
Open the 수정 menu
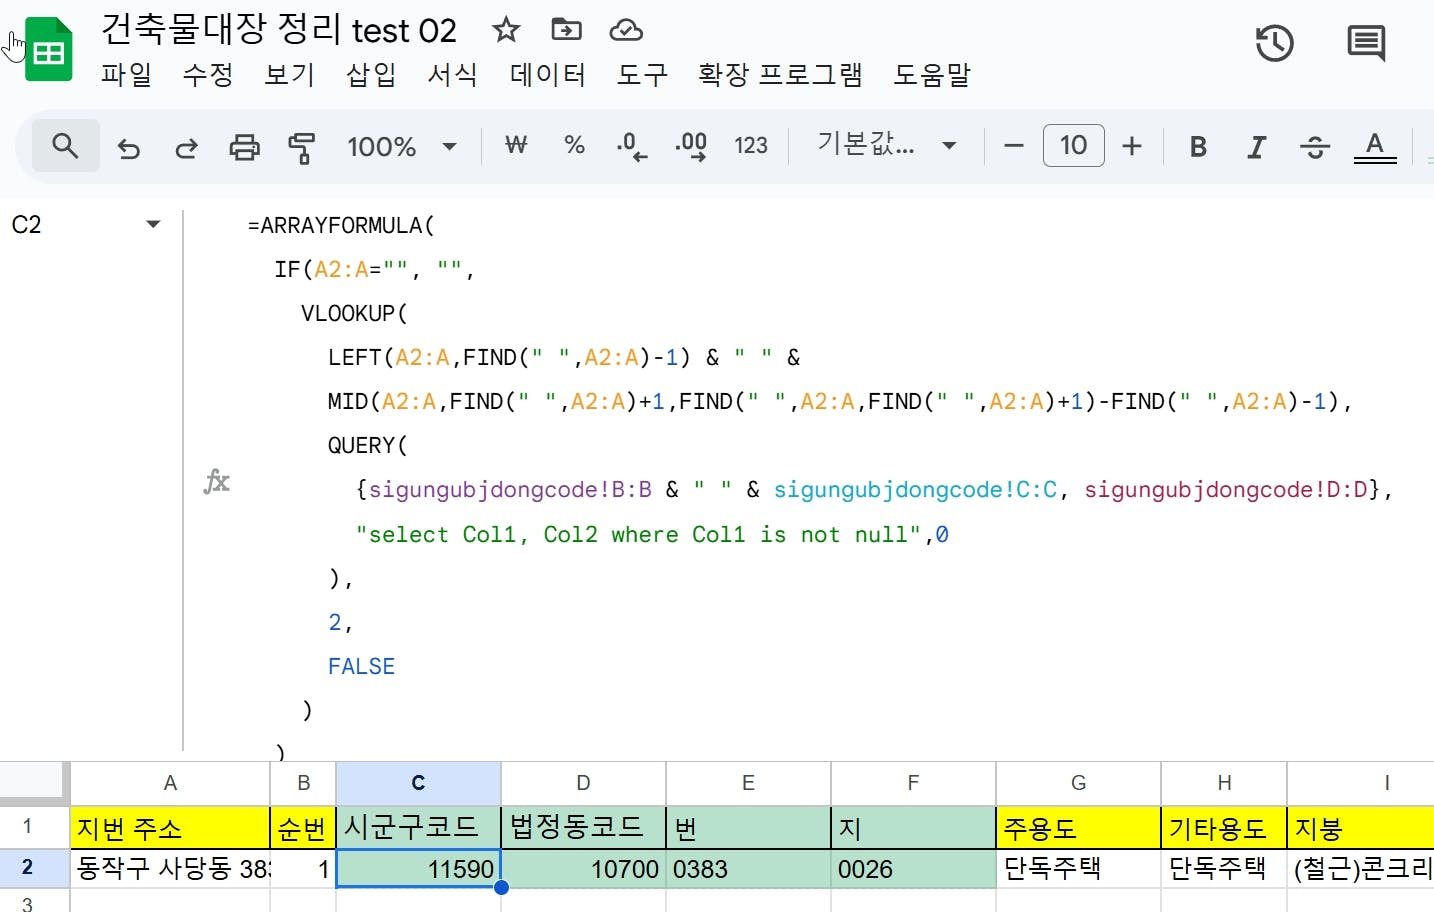point(208,75)
